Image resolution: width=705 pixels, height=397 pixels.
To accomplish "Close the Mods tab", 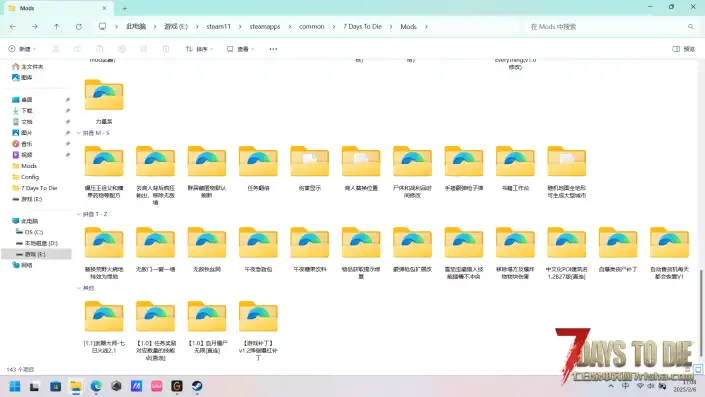I will click(104, 8).
